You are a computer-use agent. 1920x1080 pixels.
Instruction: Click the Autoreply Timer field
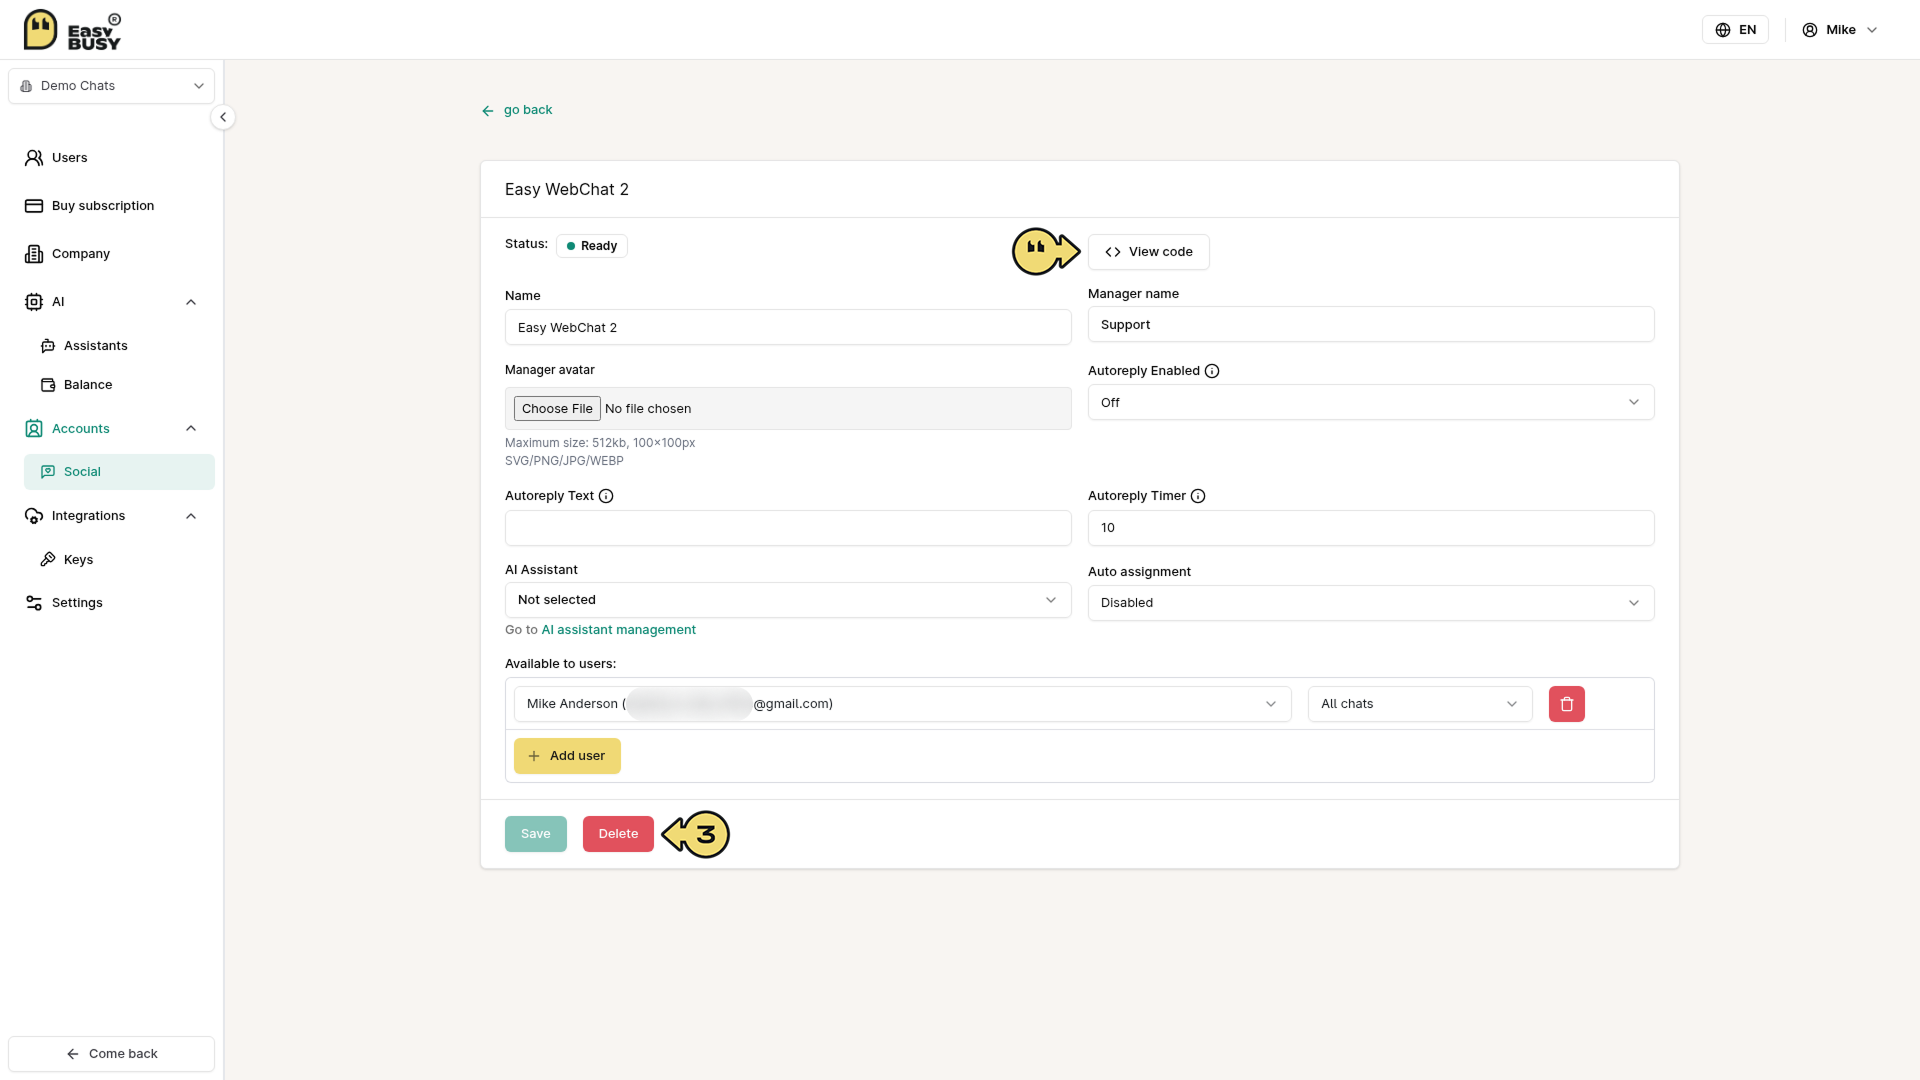tap(1371, 528)
